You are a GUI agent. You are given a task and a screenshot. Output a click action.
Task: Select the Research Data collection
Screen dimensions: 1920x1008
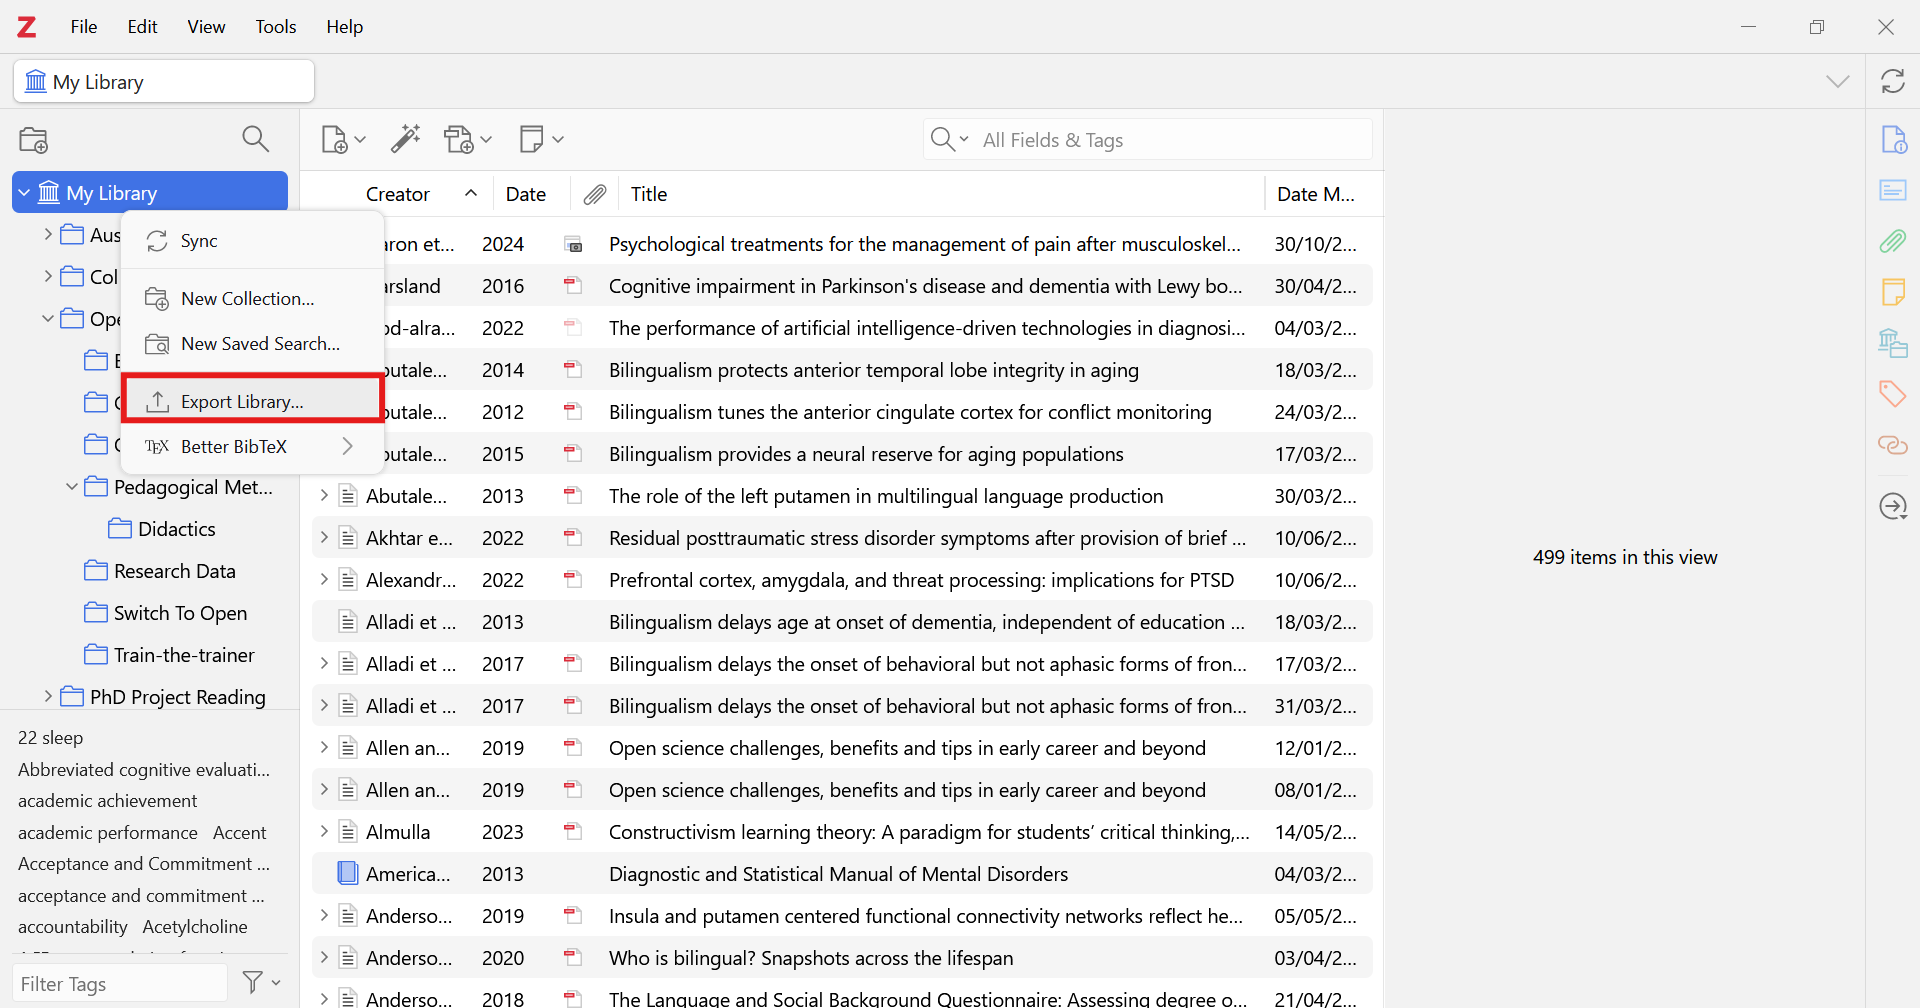(161, 571)
